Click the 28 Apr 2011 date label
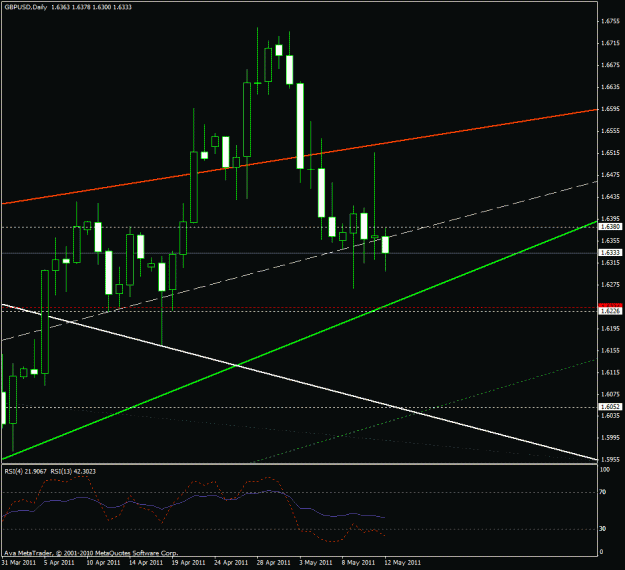The width and height of the screenshot is (625, 570). pyautogui.click(x=274, y=563)
